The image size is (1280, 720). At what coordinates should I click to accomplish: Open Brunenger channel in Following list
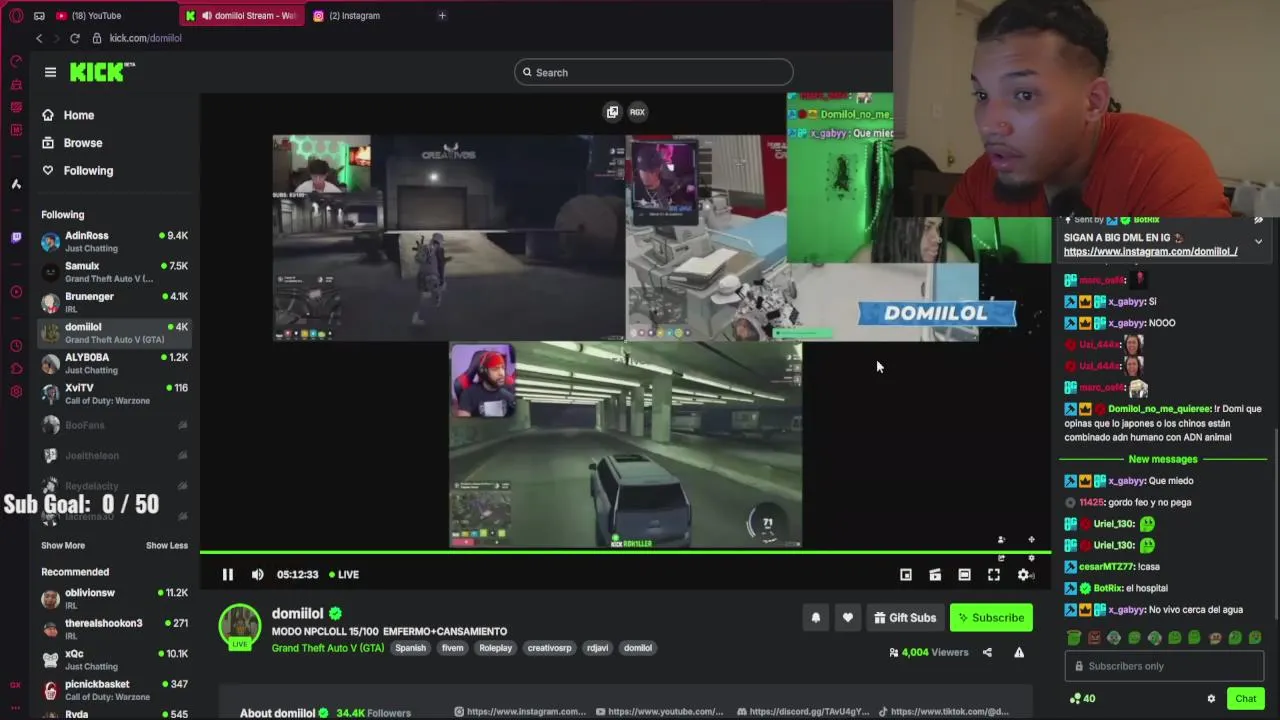[114, 302]
